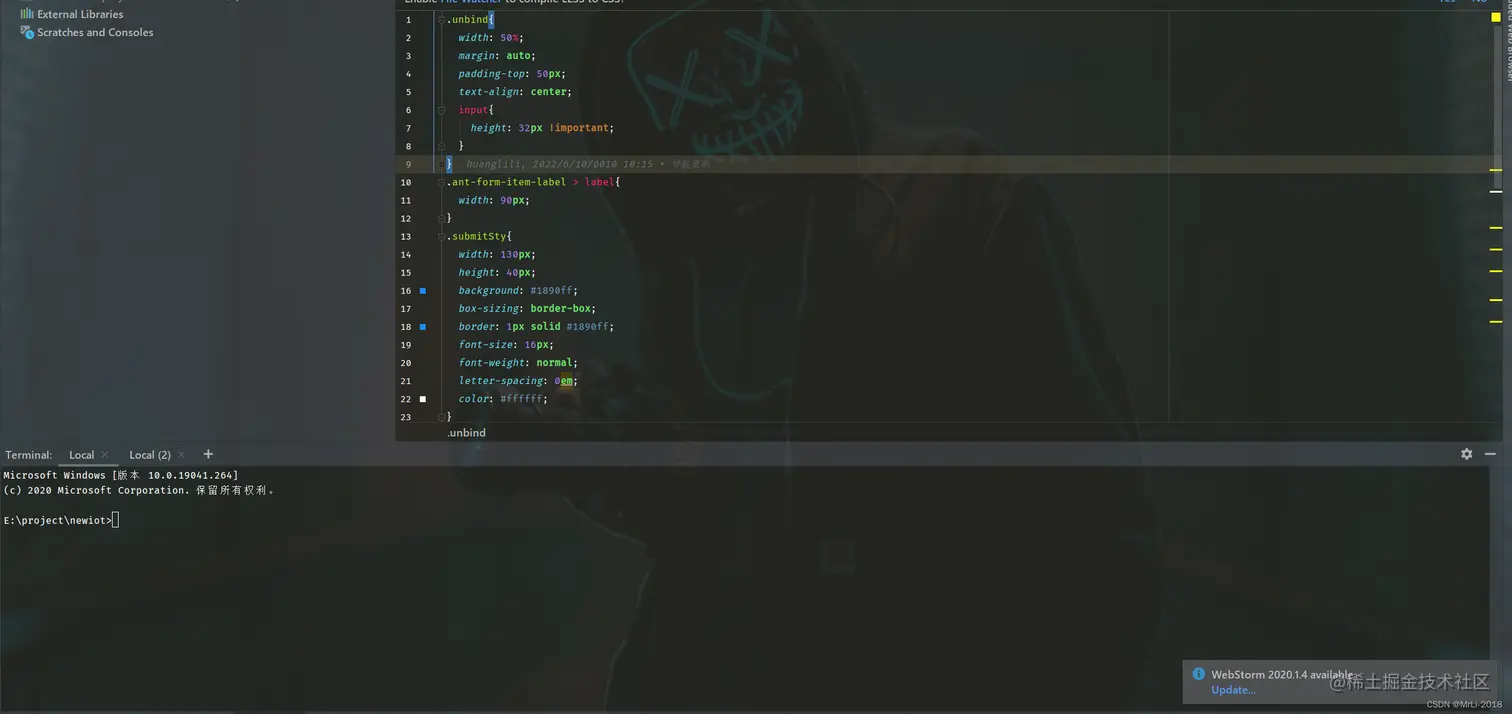Click the 'width: 50%' declaration

pos(491,38)
